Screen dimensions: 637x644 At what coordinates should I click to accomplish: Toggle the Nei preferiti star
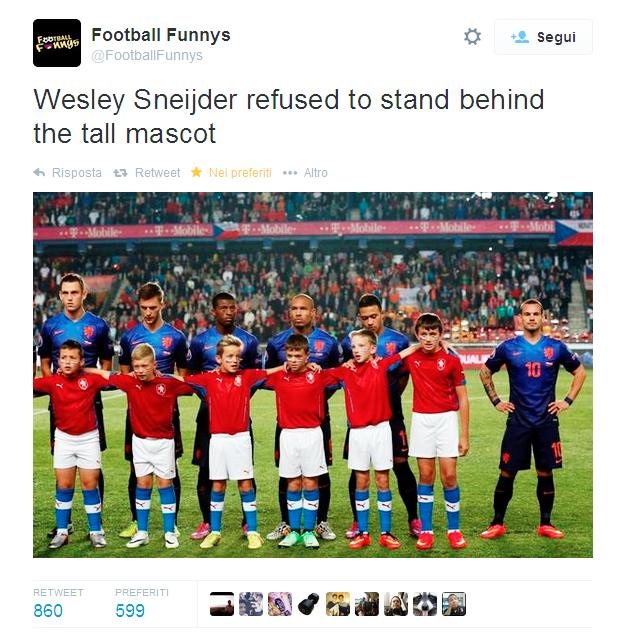click(x=231, y=172)
